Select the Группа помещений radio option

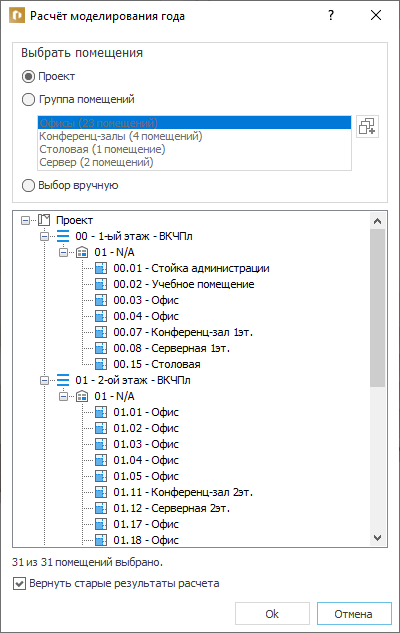(28, 99)
